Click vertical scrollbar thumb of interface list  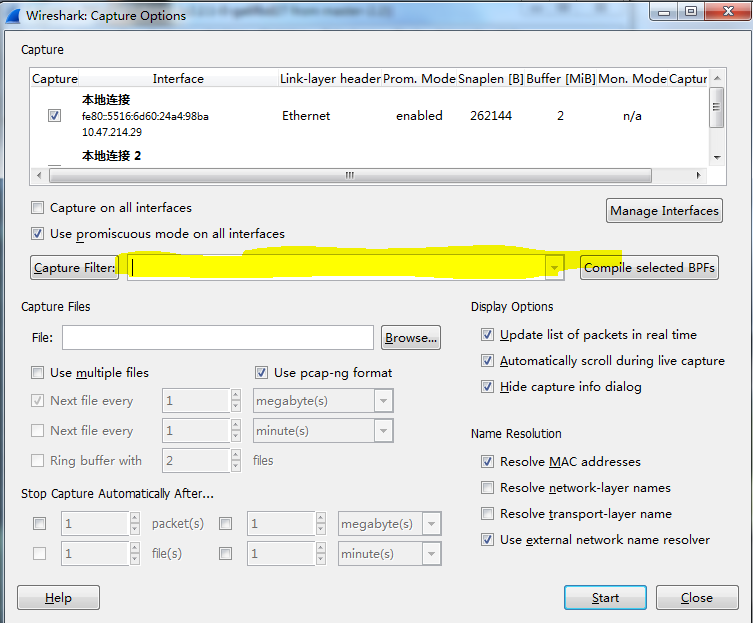716,107
